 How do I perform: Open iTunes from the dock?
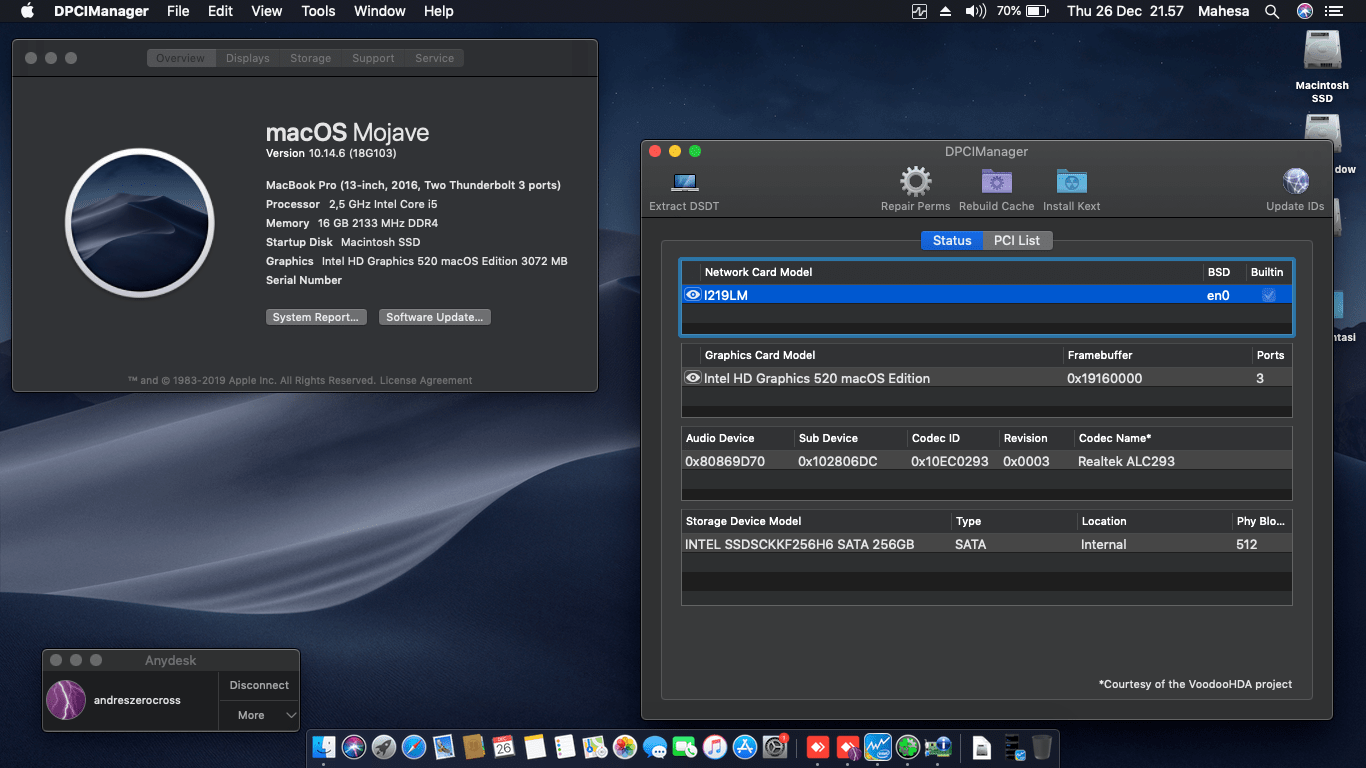(714, 746)
